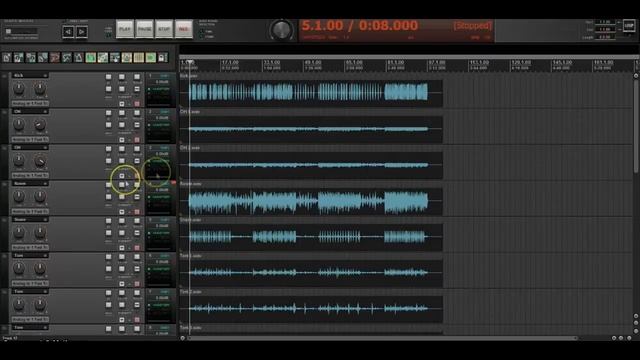Open the Snare track name dropdown arrow
This screenshot has width=640, height=360.
pyautogui.click(x=45, y=220)
